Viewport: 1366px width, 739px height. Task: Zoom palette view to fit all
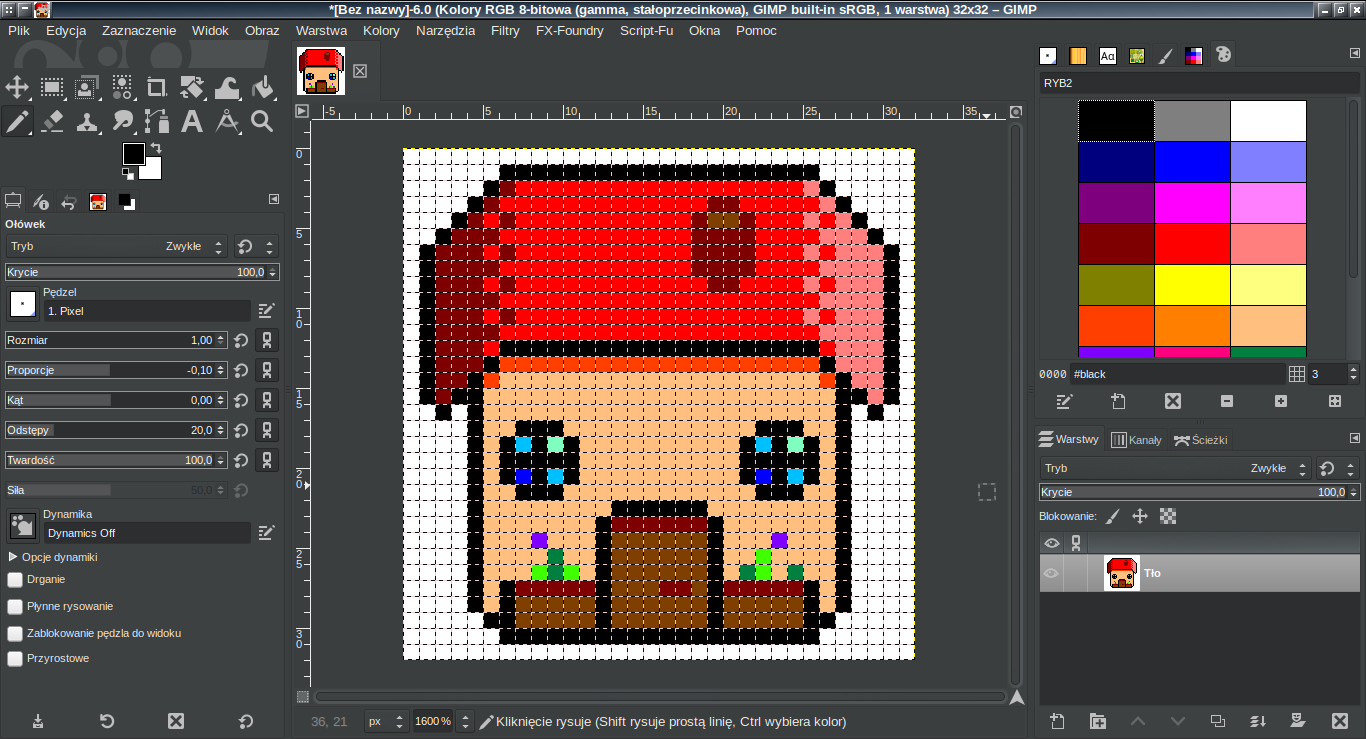pos(1334,401)
